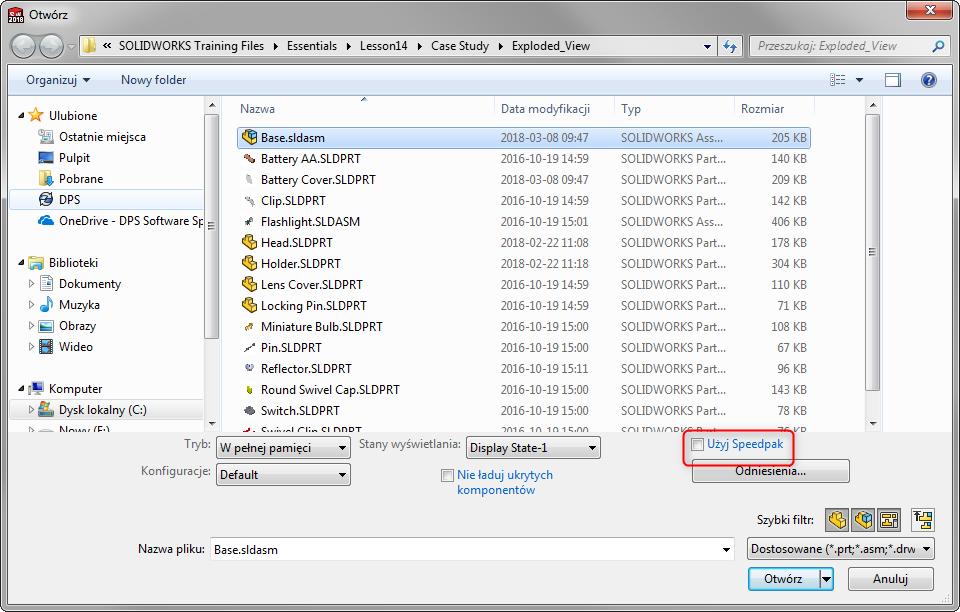Click Battery AA.SLDPRT file icon
This screenshot has height=612, width=960.
coord(249,159)
